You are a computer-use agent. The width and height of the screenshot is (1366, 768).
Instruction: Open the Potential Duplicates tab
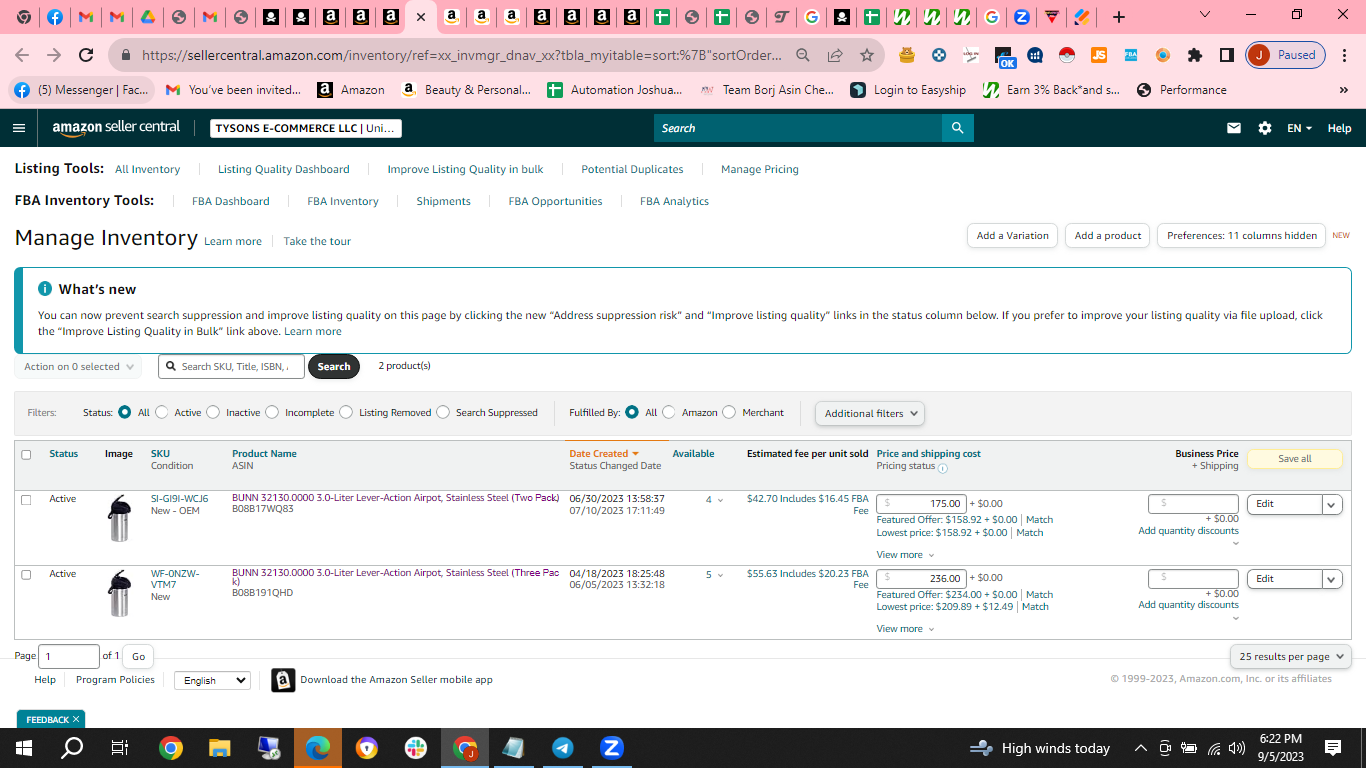[x=632, y=169]
